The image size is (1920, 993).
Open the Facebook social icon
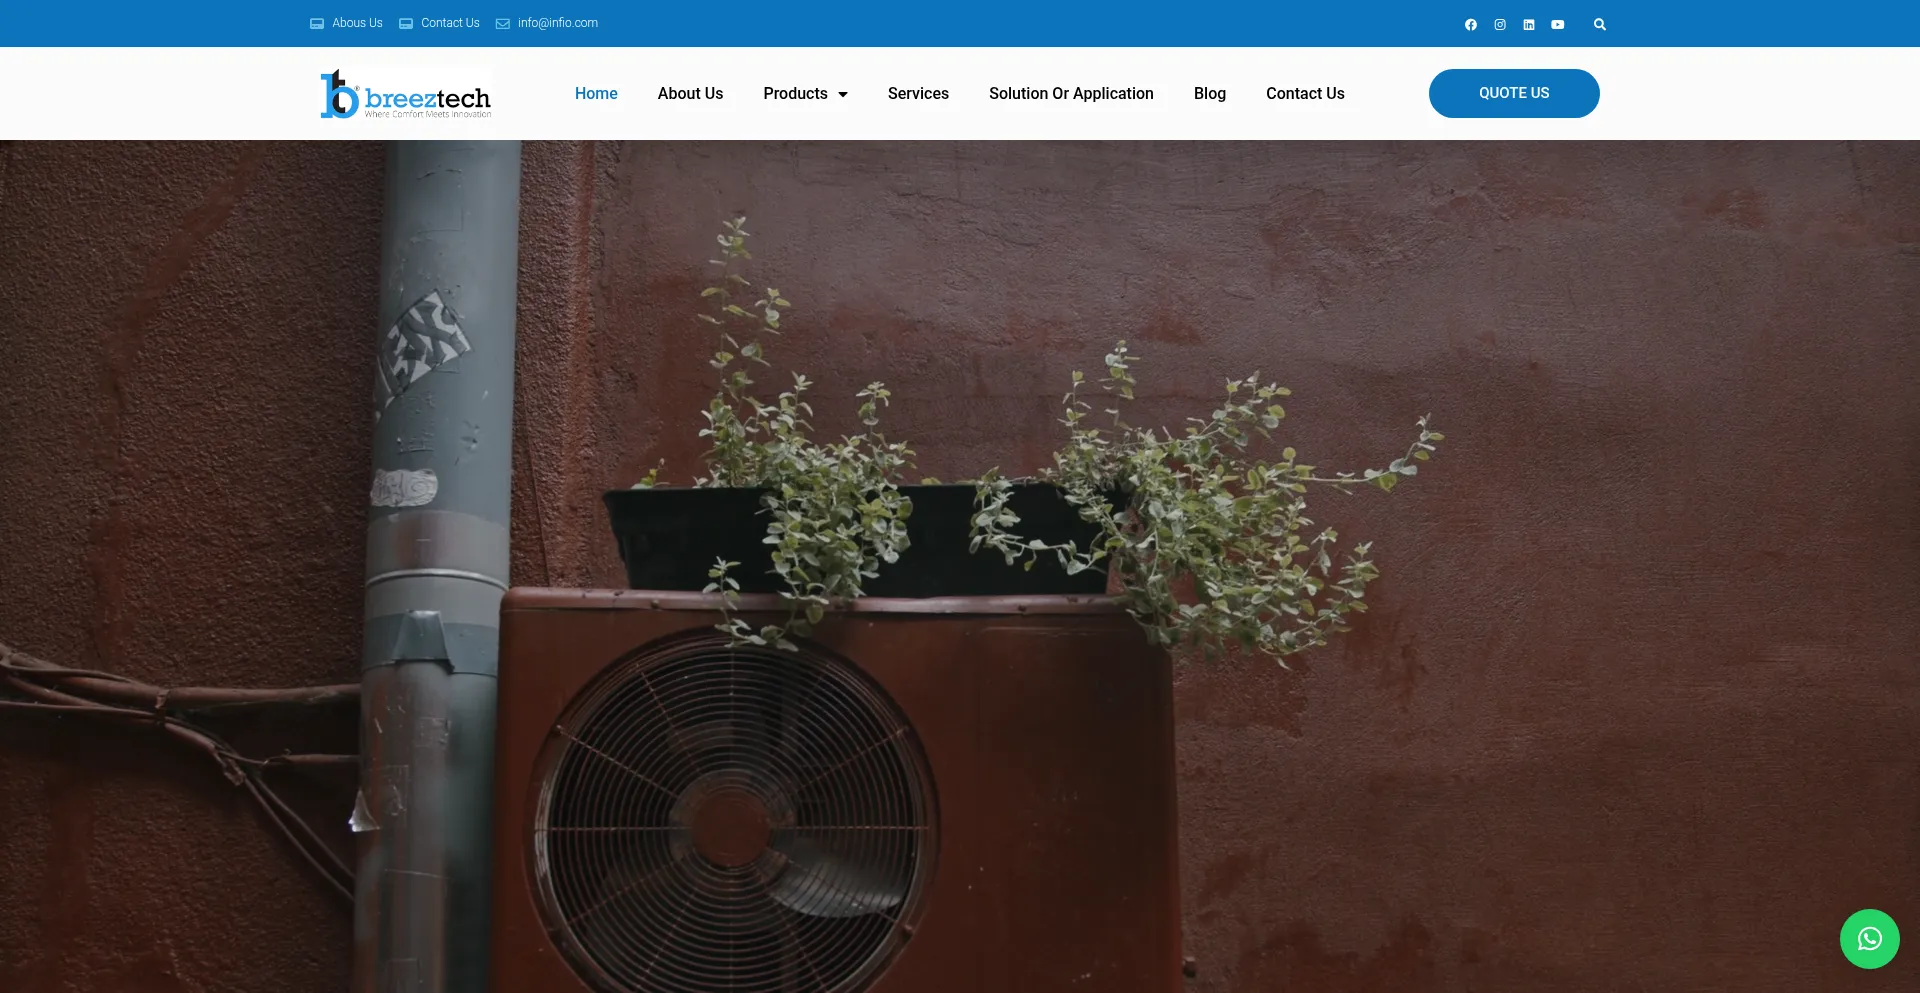point(1470,24)
